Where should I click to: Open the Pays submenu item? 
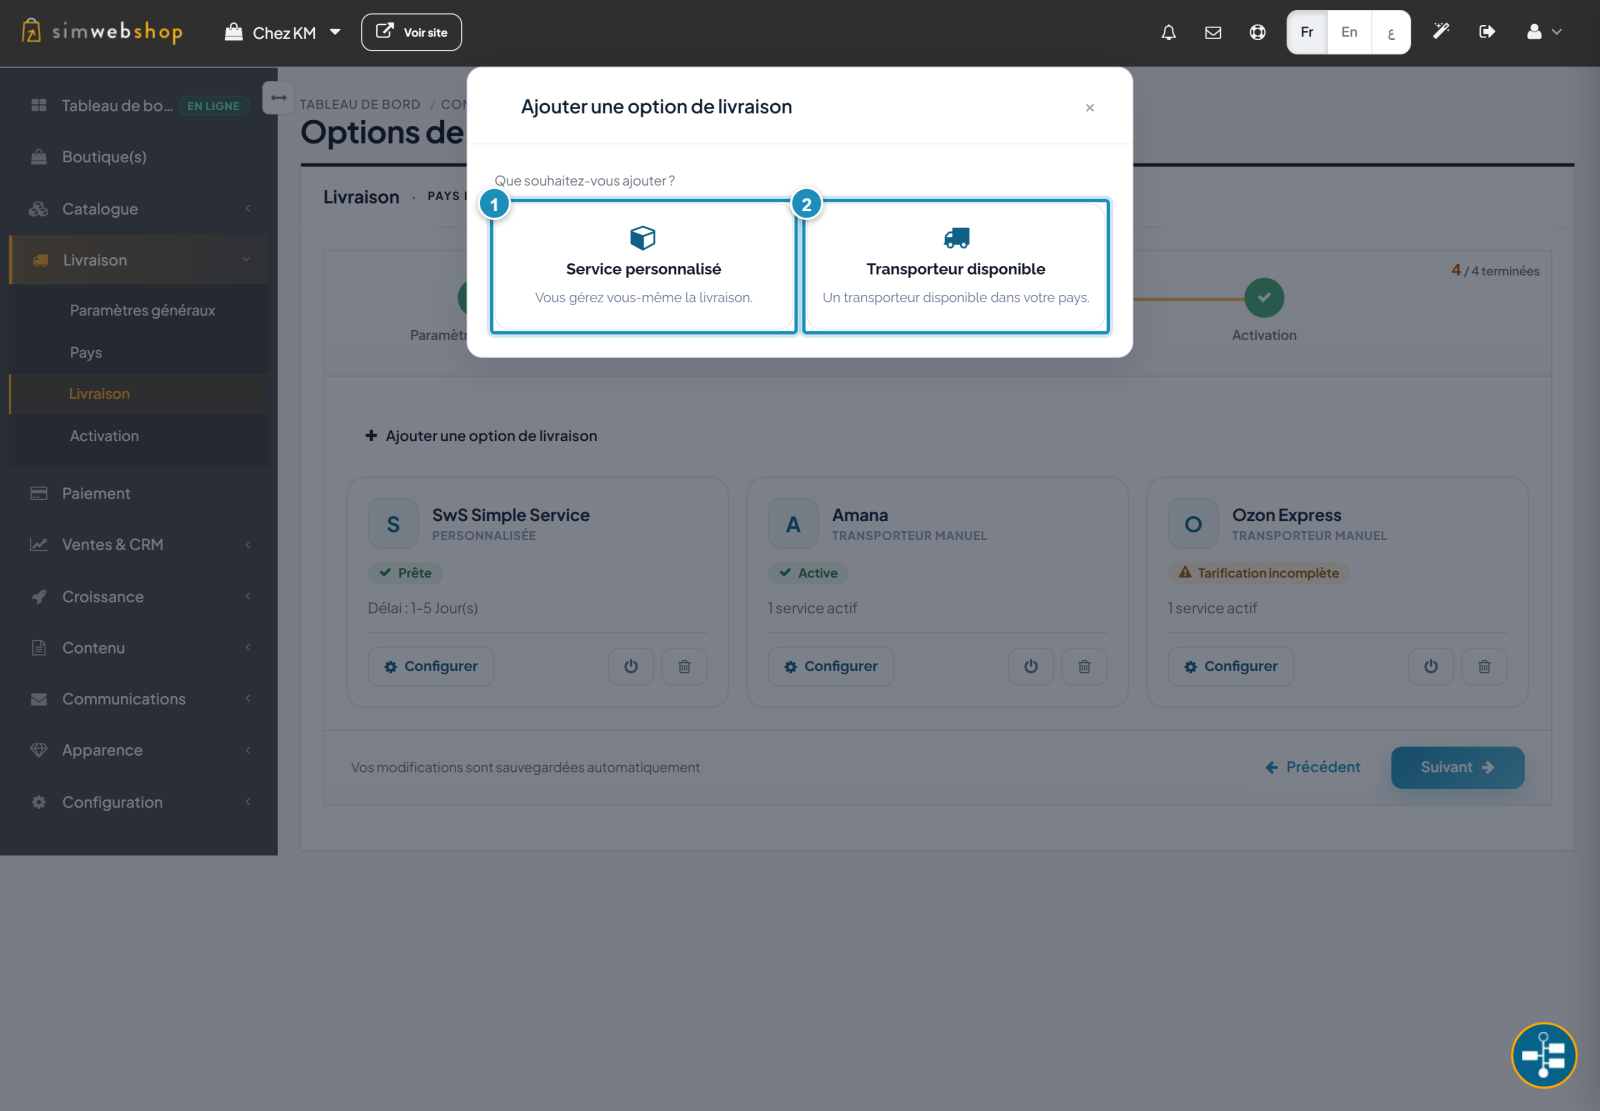86,352
